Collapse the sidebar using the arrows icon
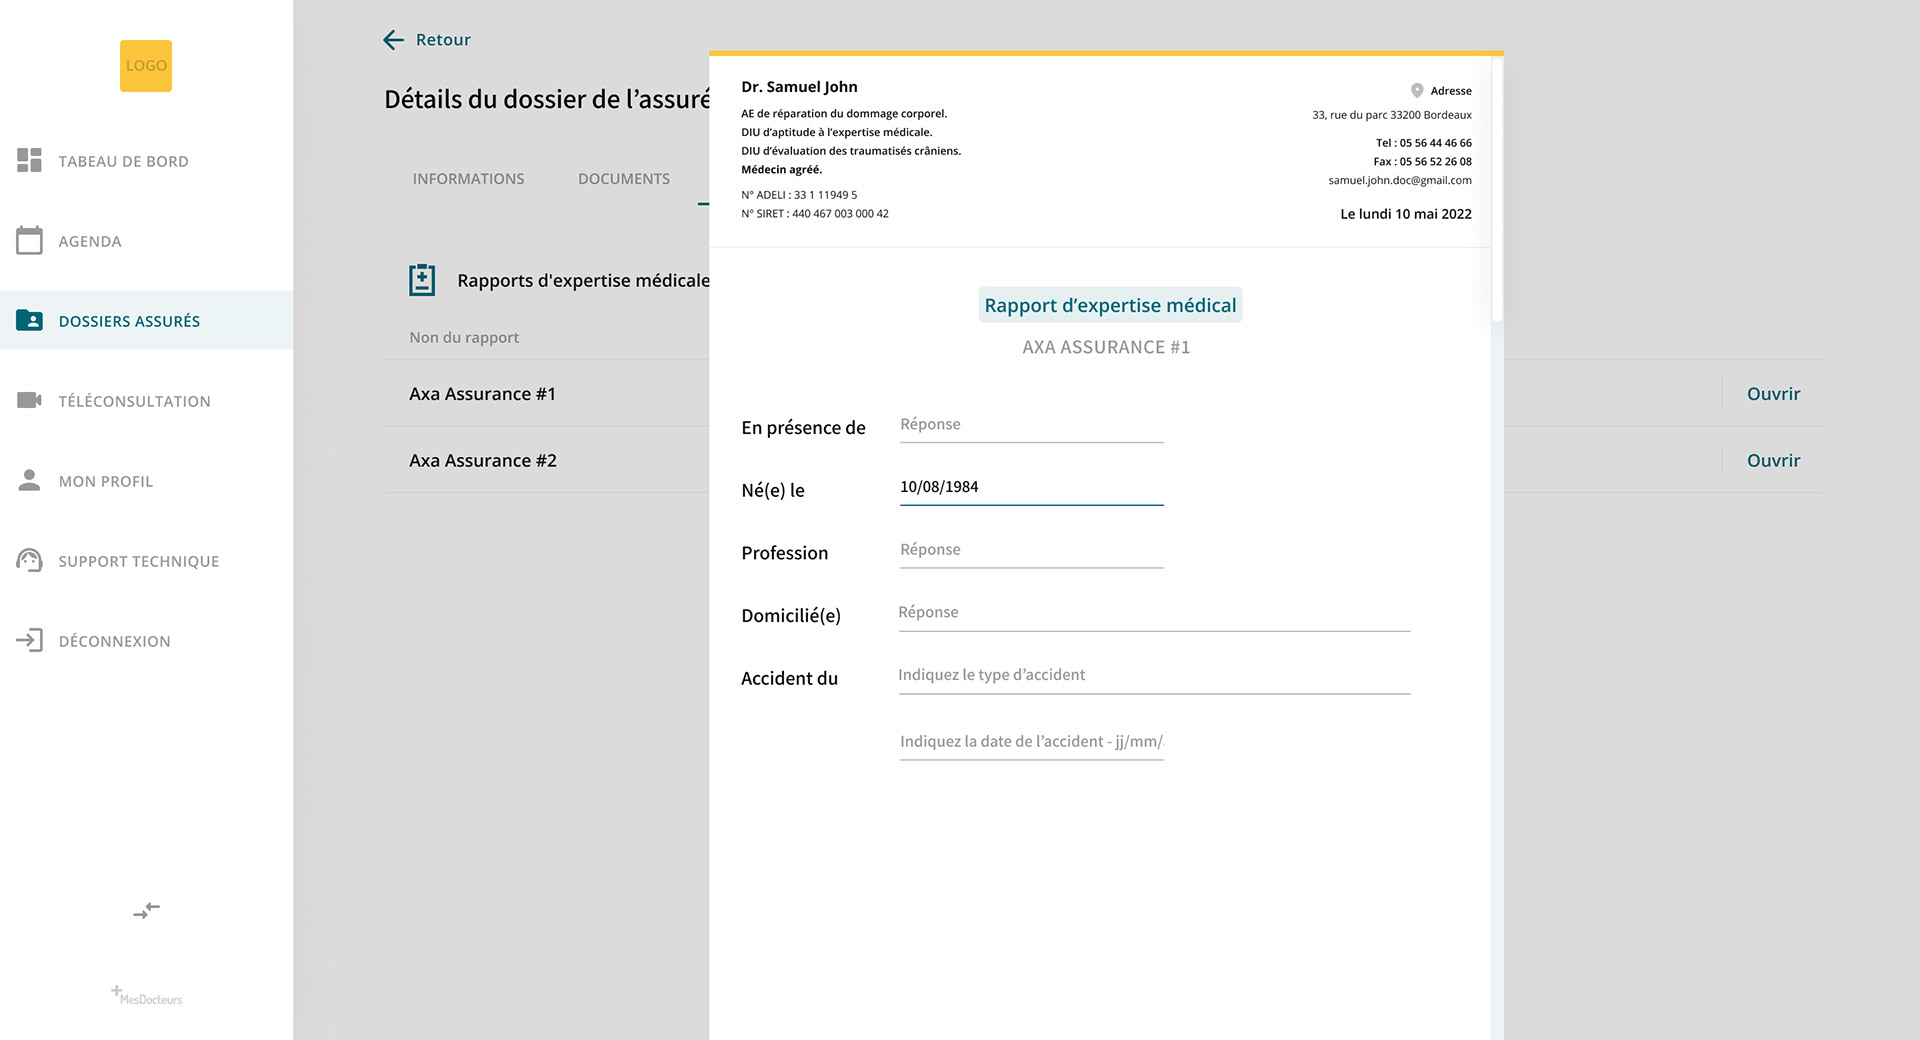The width and height of the screenshot is (1920, 1040). click(x=146, y=910)
